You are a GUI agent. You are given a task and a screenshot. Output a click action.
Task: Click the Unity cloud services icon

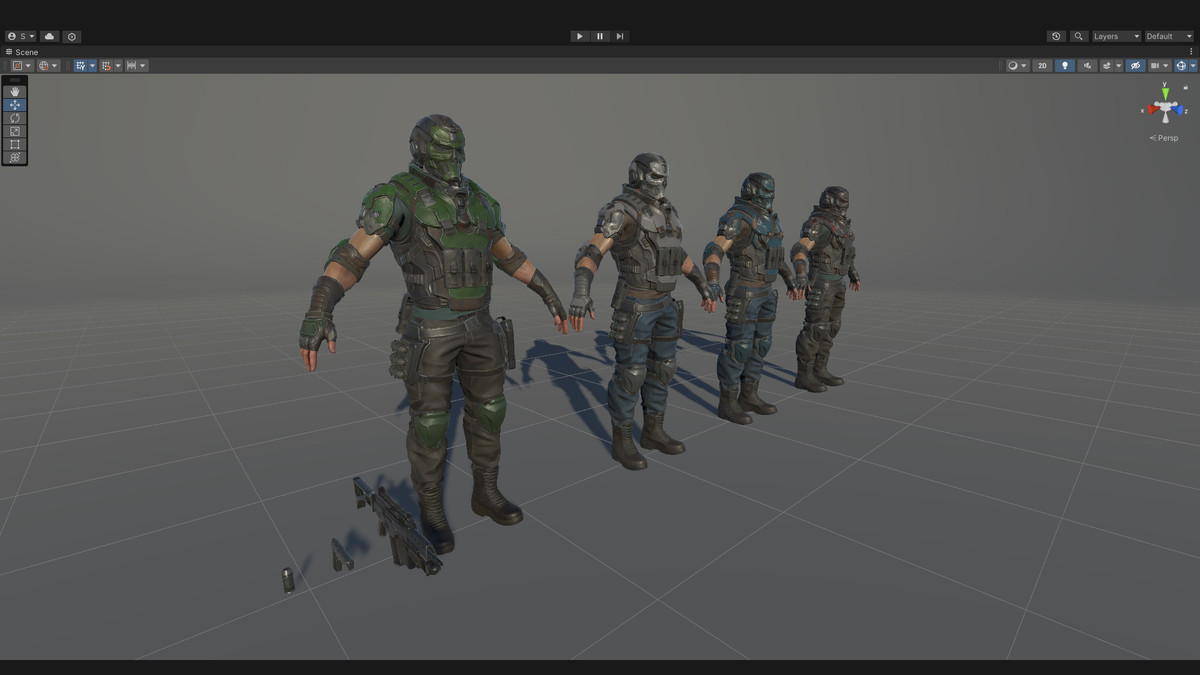[x=48, y=36]
